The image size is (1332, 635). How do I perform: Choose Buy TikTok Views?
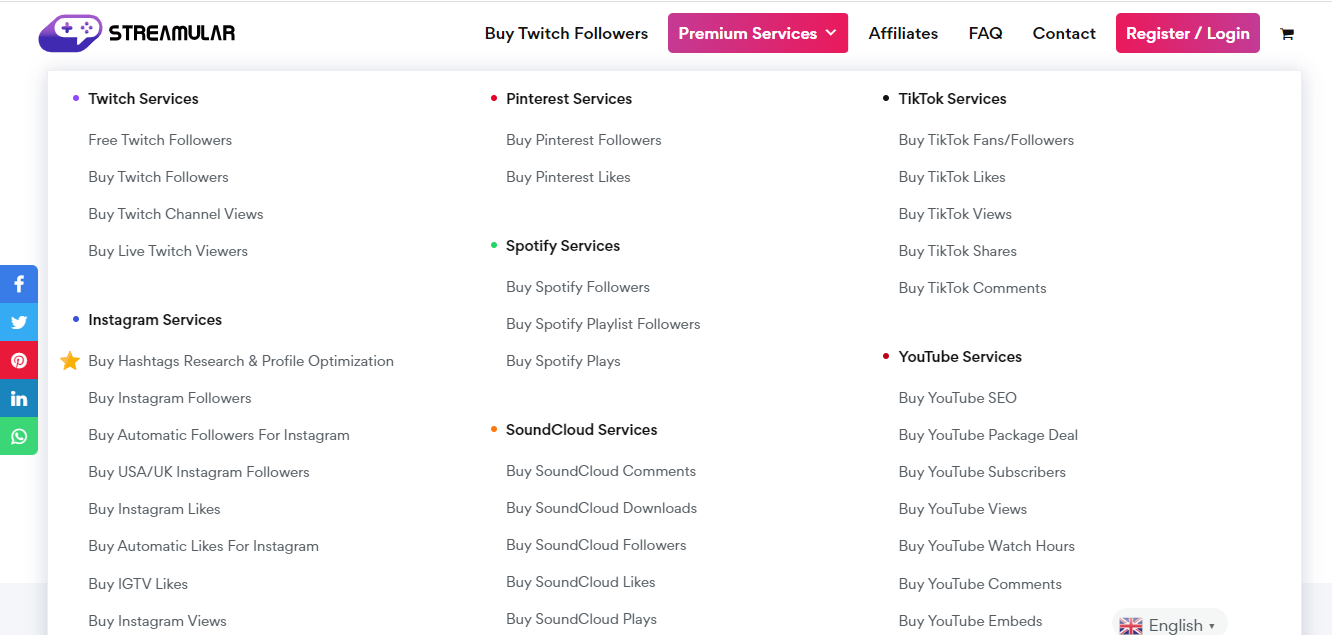point(955,214)
